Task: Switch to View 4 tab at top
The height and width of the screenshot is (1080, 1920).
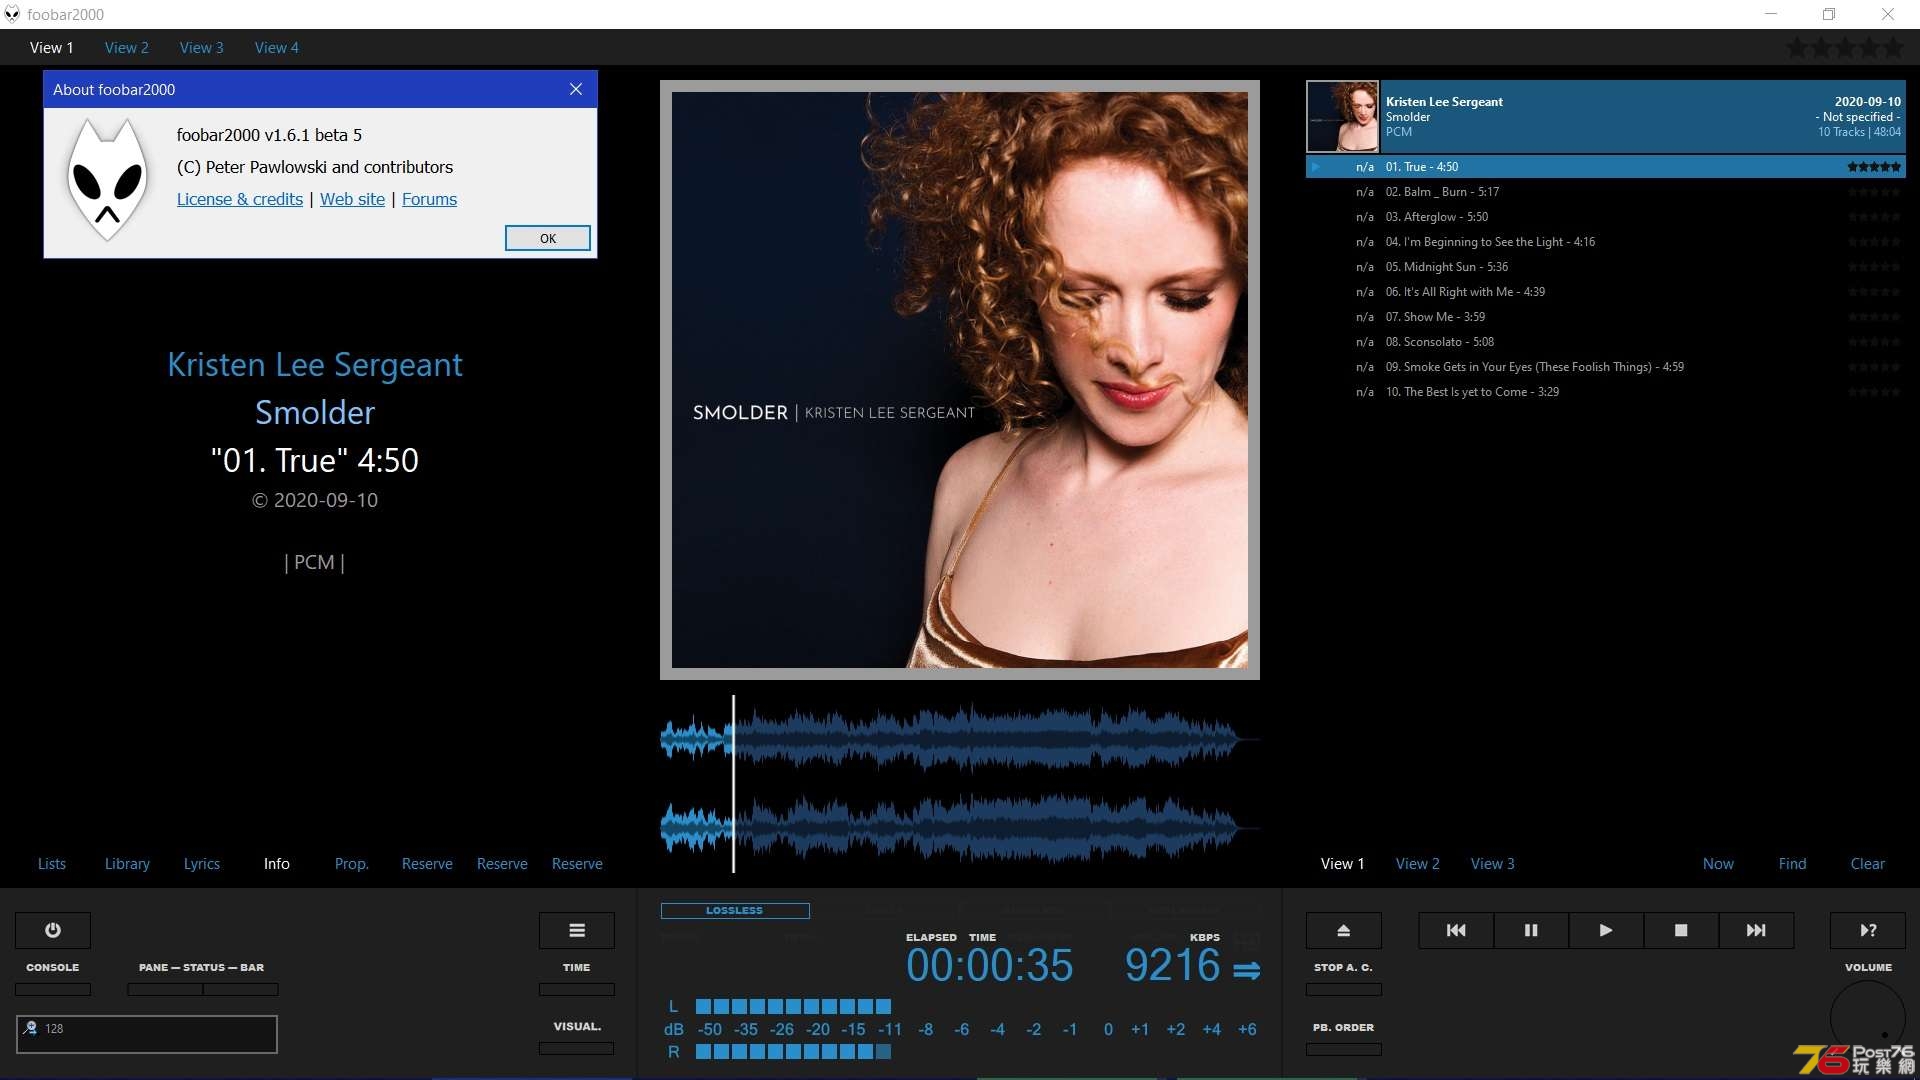Action: (x=276, y=47)
